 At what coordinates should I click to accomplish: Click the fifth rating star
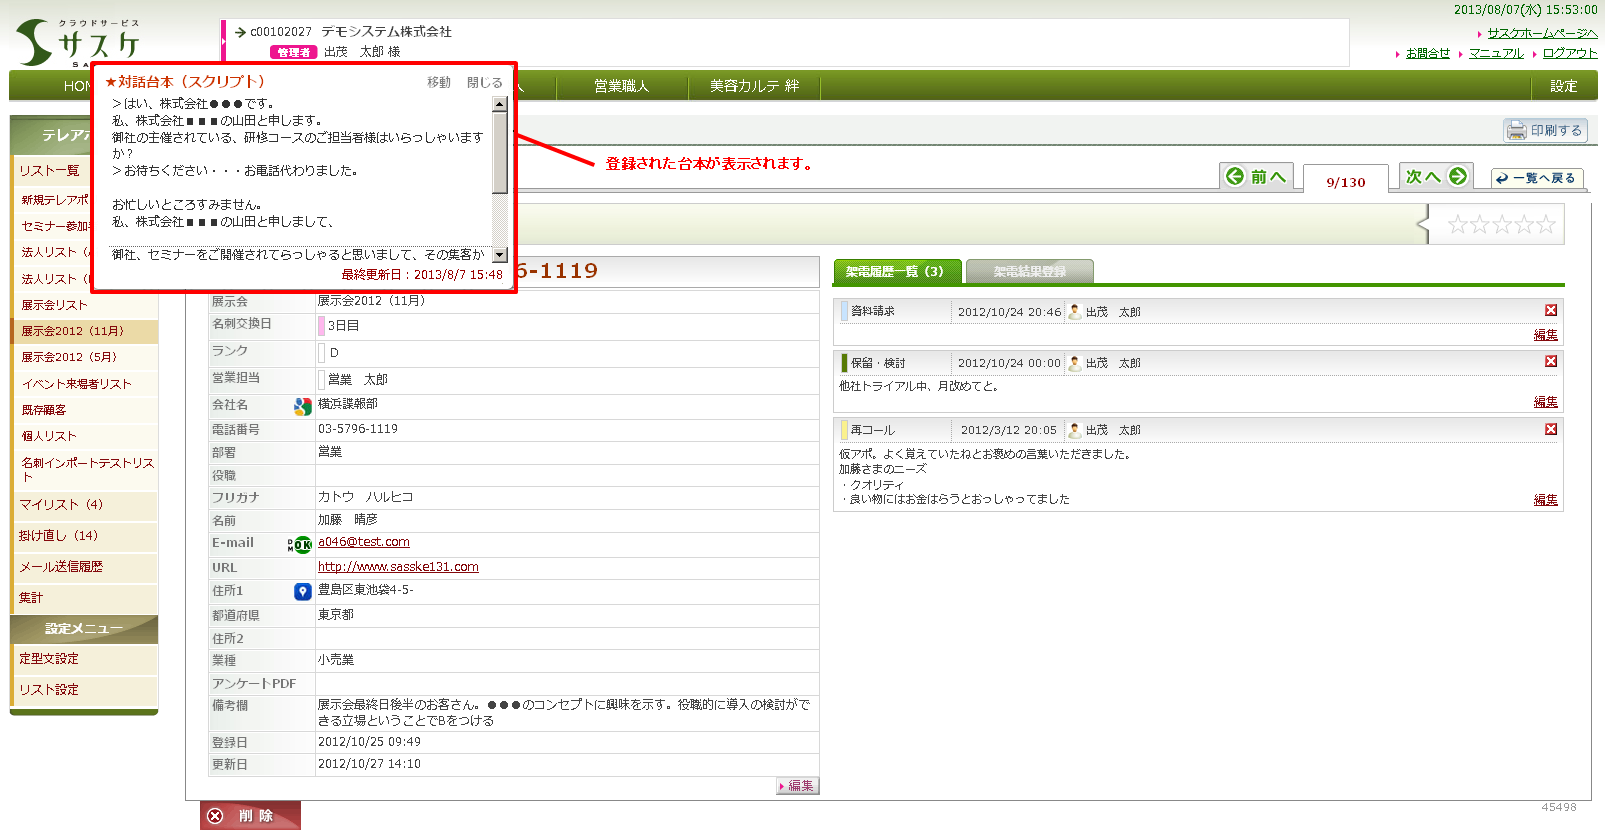coord(1546,224)
